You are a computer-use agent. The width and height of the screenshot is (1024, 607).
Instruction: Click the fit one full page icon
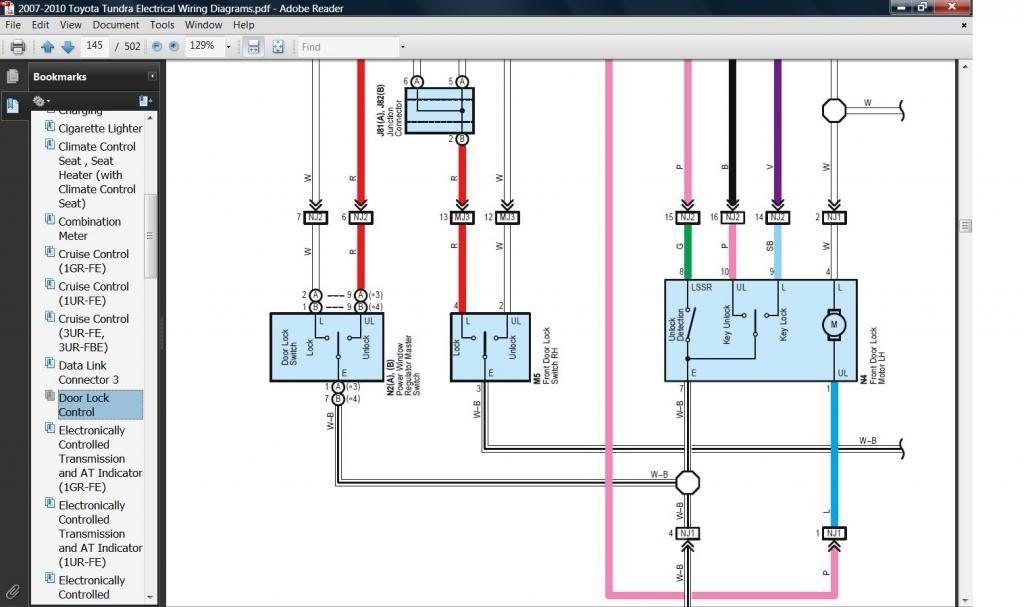coord(278,47)
